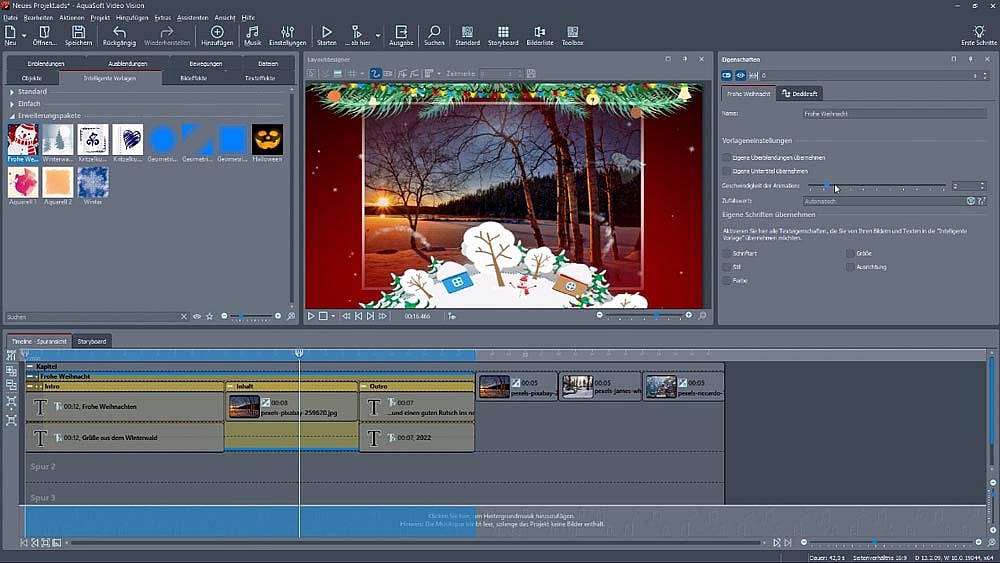Click the Rückgängig undo icon
1000x563 pixels.
119,32
